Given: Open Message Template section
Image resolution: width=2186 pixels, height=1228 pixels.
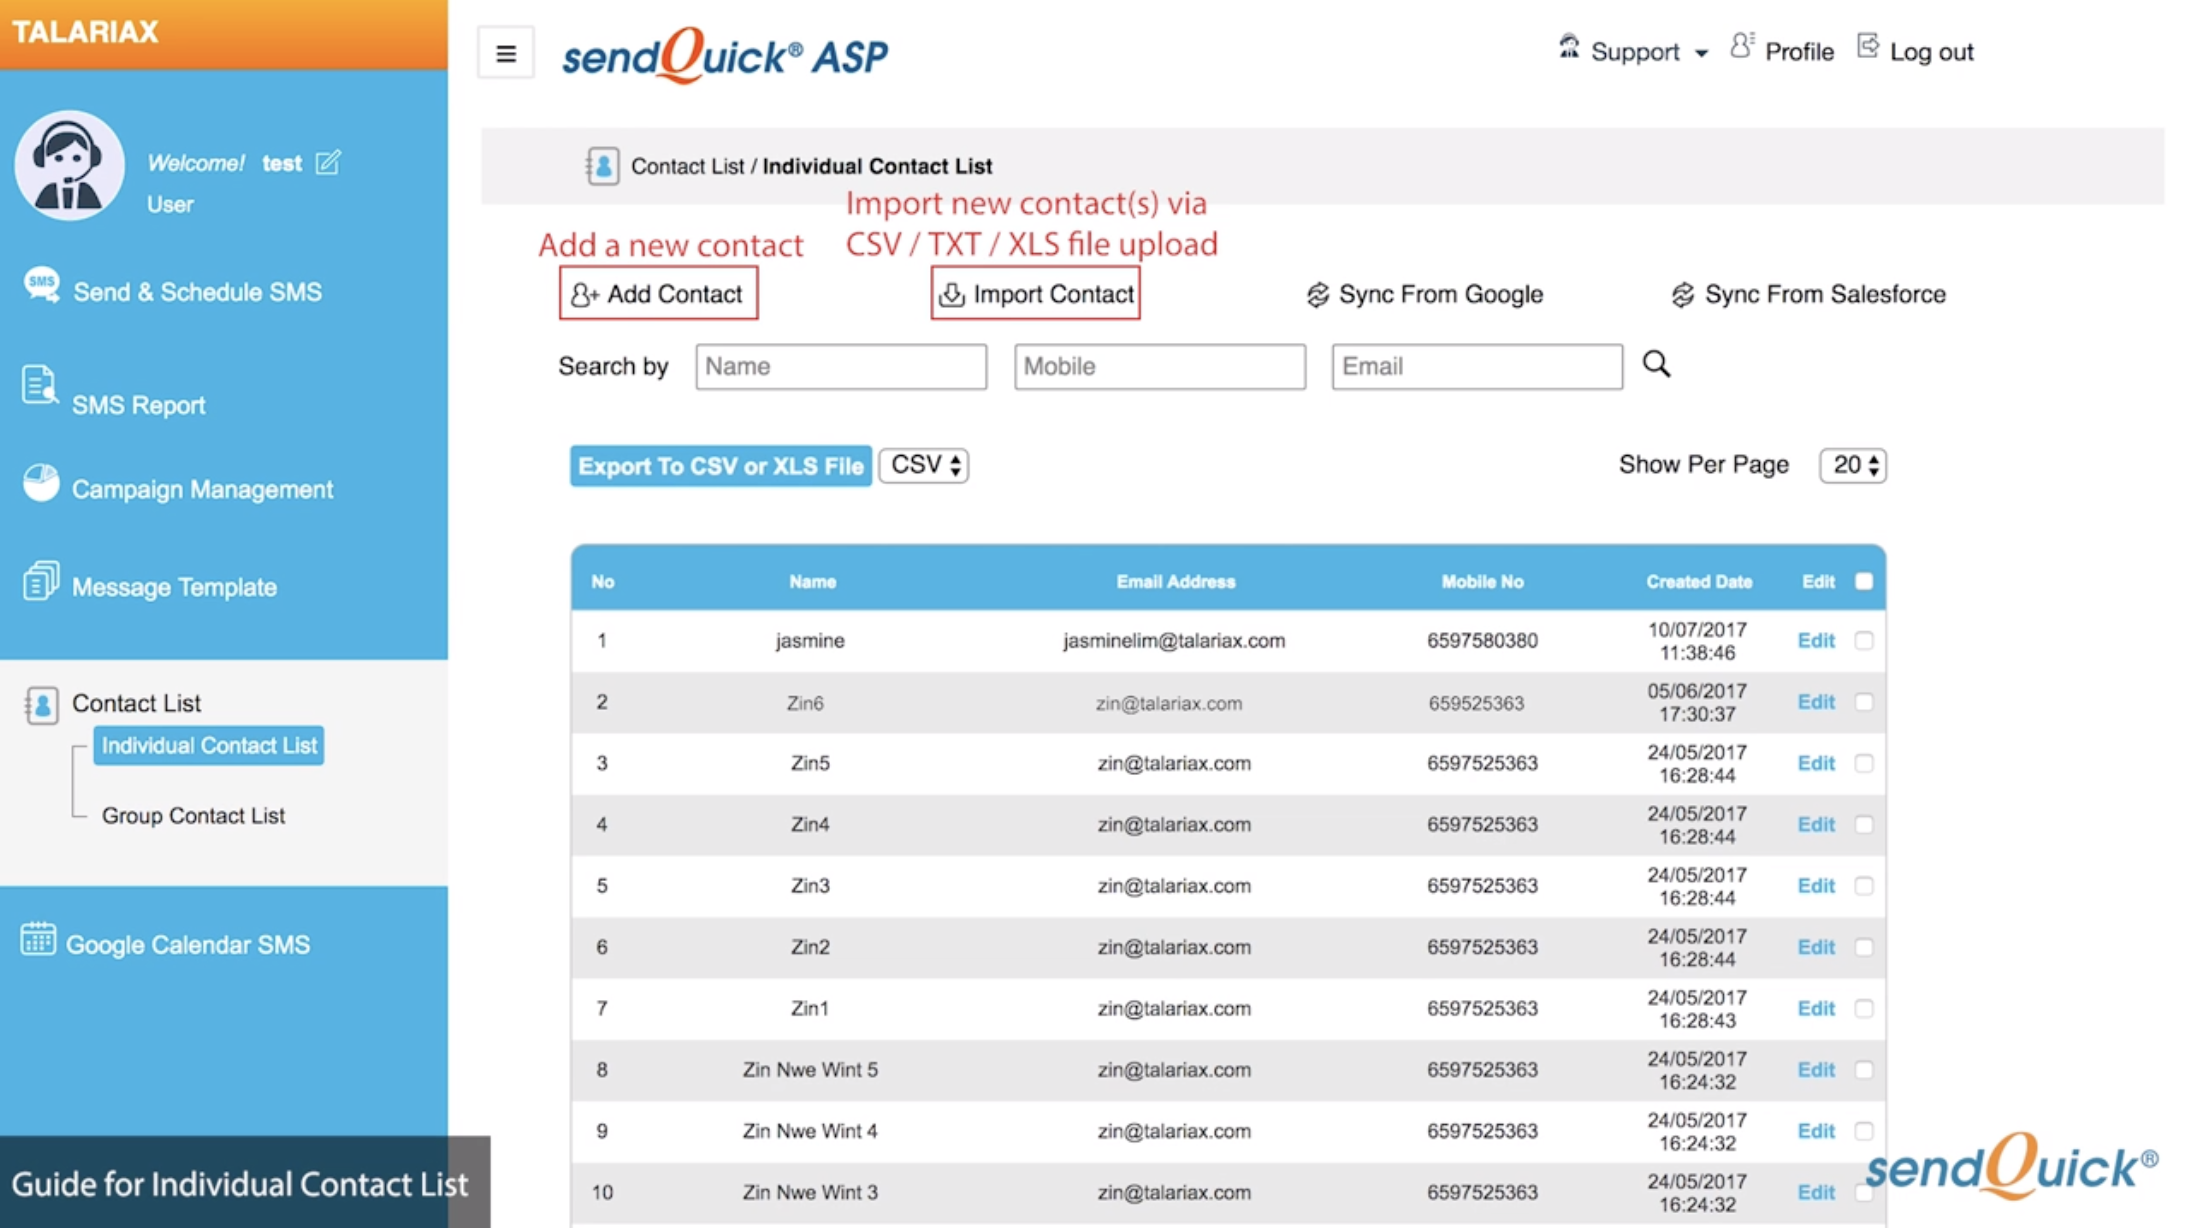Looking at the screenshot, I should point(174,587).
